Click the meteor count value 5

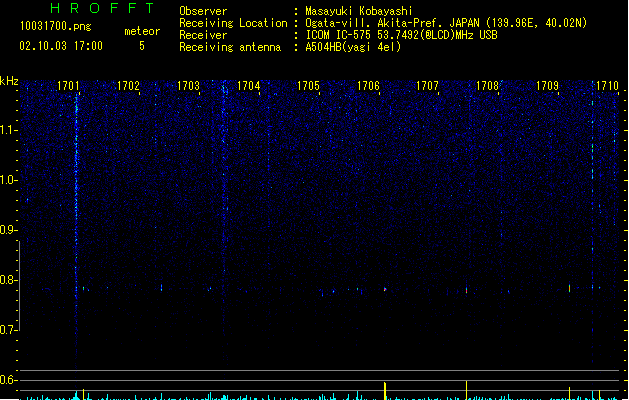(x=142, y=46)
